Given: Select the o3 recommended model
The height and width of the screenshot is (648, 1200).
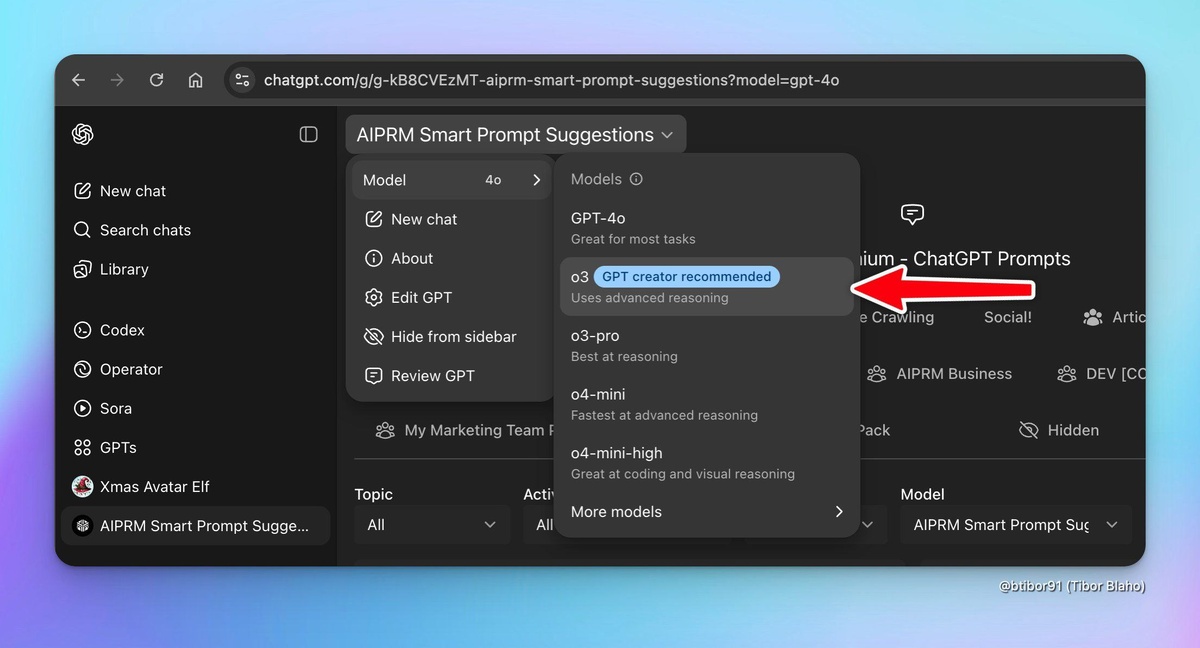Looking at the screenshot, I should point(706,286).
